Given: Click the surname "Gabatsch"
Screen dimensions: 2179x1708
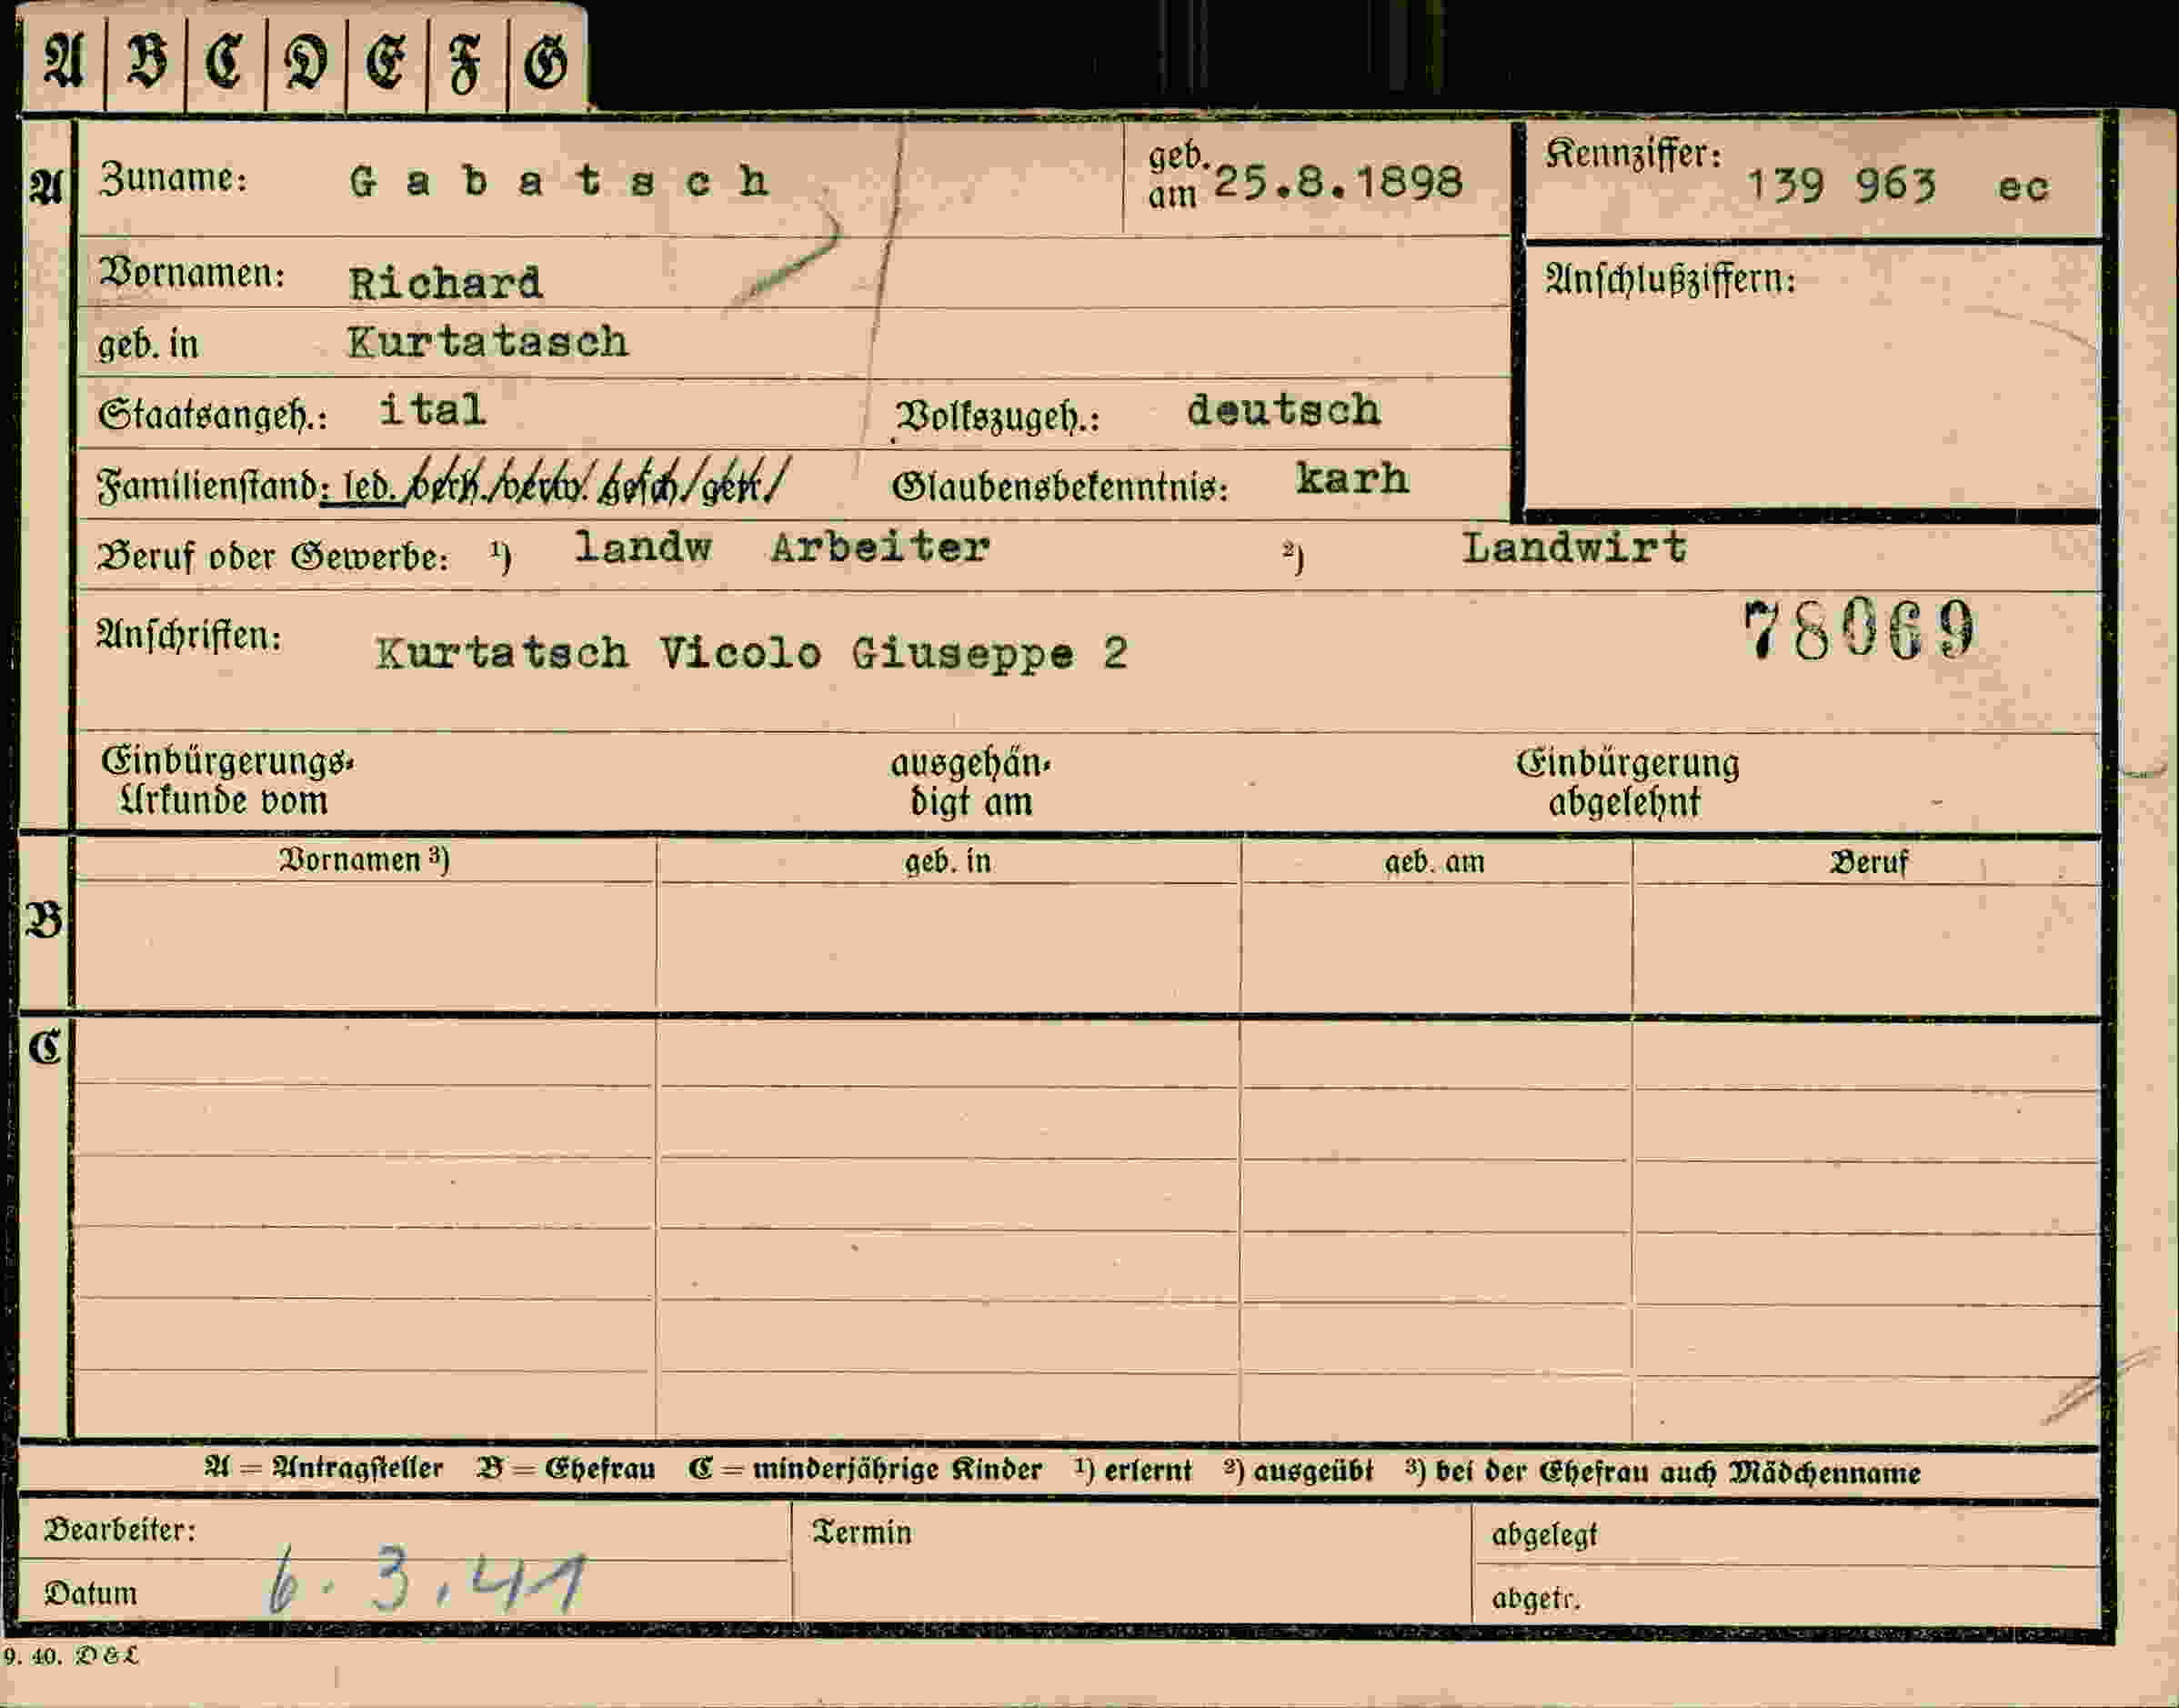Looking at the screenshot, I should [559, 181].
